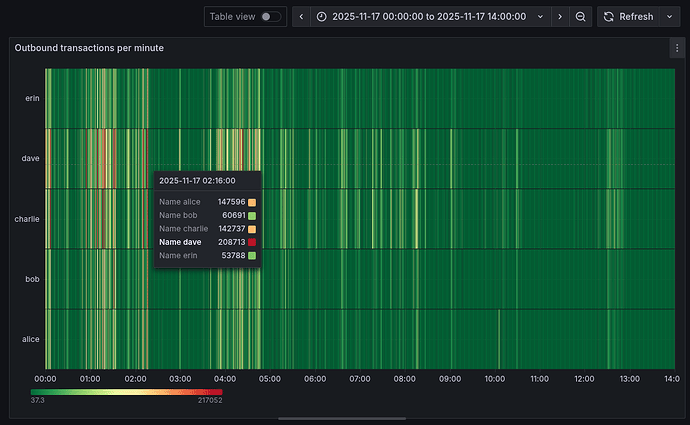Shift time range forward with right arrow

point(559,17)
